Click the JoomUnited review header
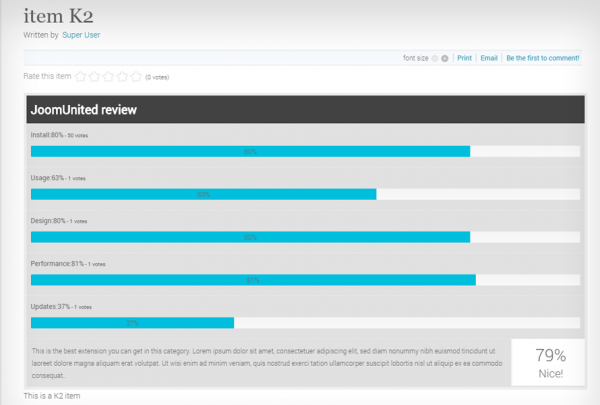This screenshot has height=405, width=600. coord(305,110)
